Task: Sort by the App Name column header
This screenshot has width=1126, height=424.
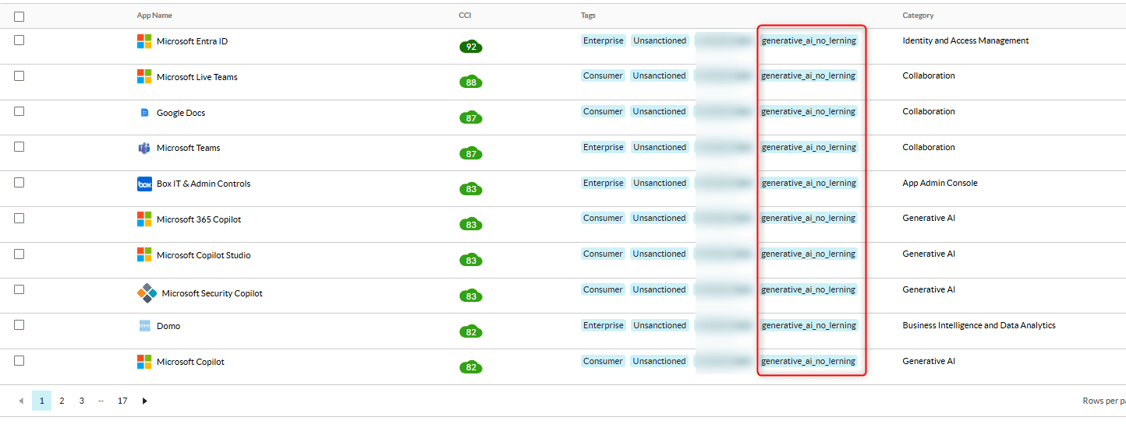Action: [x=154, y=15]
